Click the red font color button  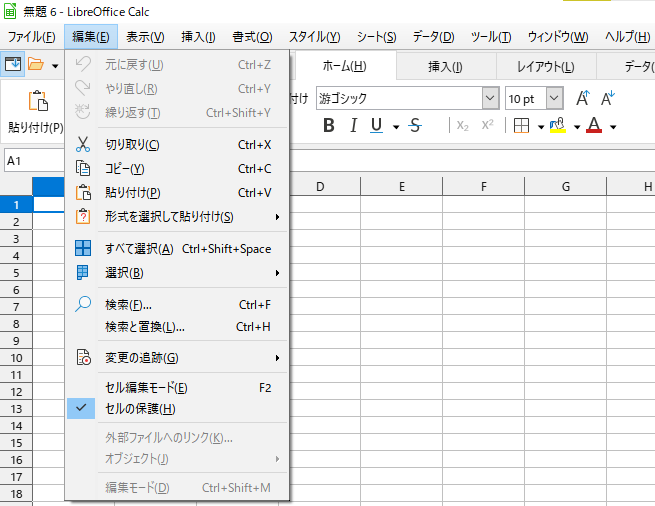(x=594, y=125)
